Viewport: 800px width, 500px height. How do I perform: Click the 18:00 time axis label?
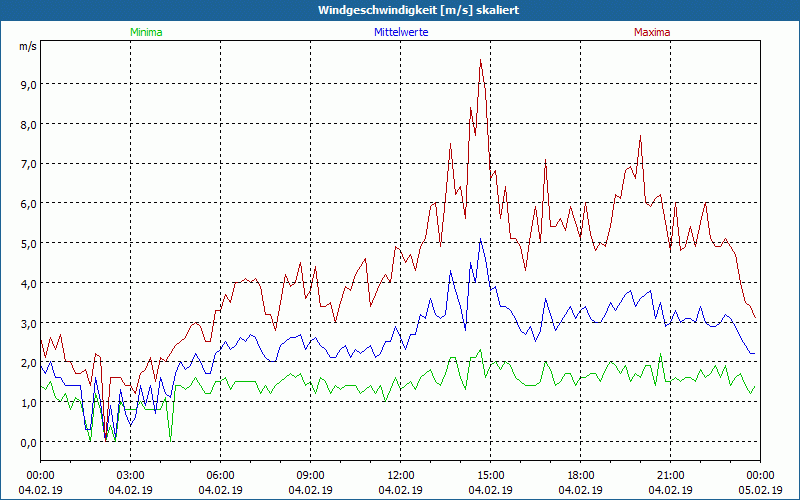tap(581, 476)
